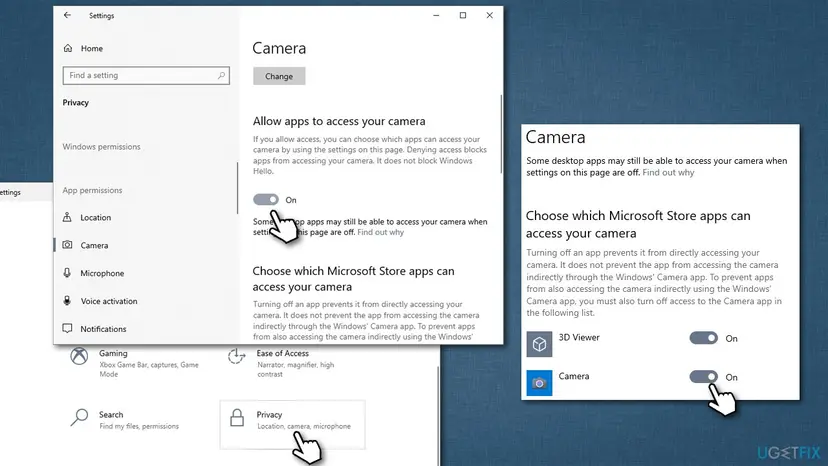The image size is (828, 466).
Task: Toggle Camera app camera access
Action: point(703,377)
